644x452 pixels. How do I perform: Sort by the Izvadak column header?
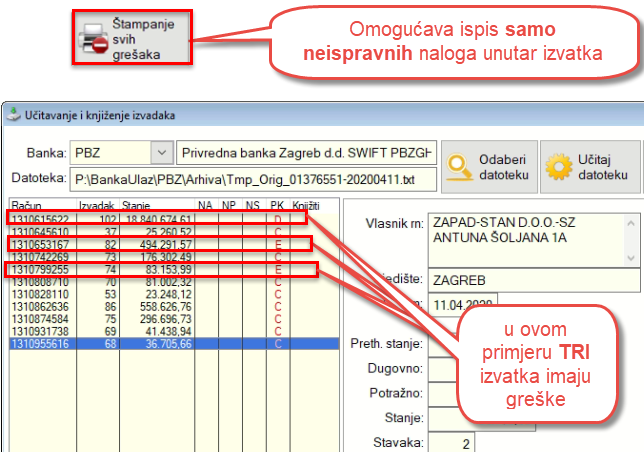coord(97,205)
